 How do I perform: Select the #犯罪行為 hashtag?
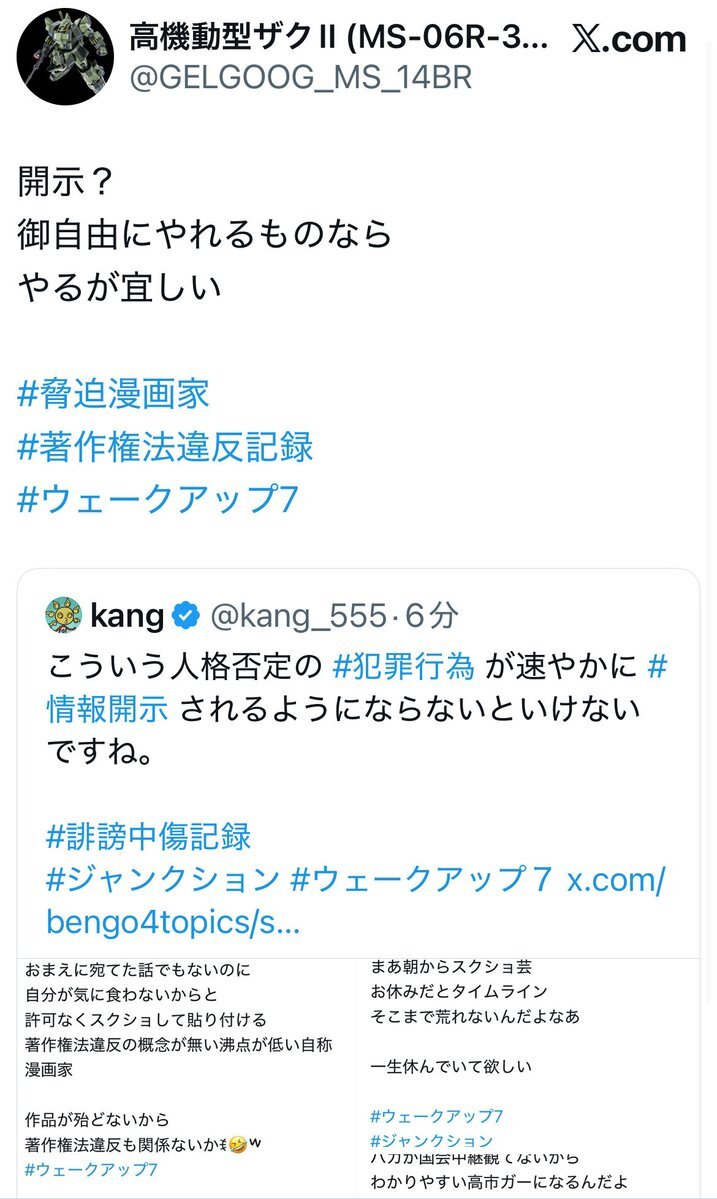pyautogui.click(x=409, y=665)
